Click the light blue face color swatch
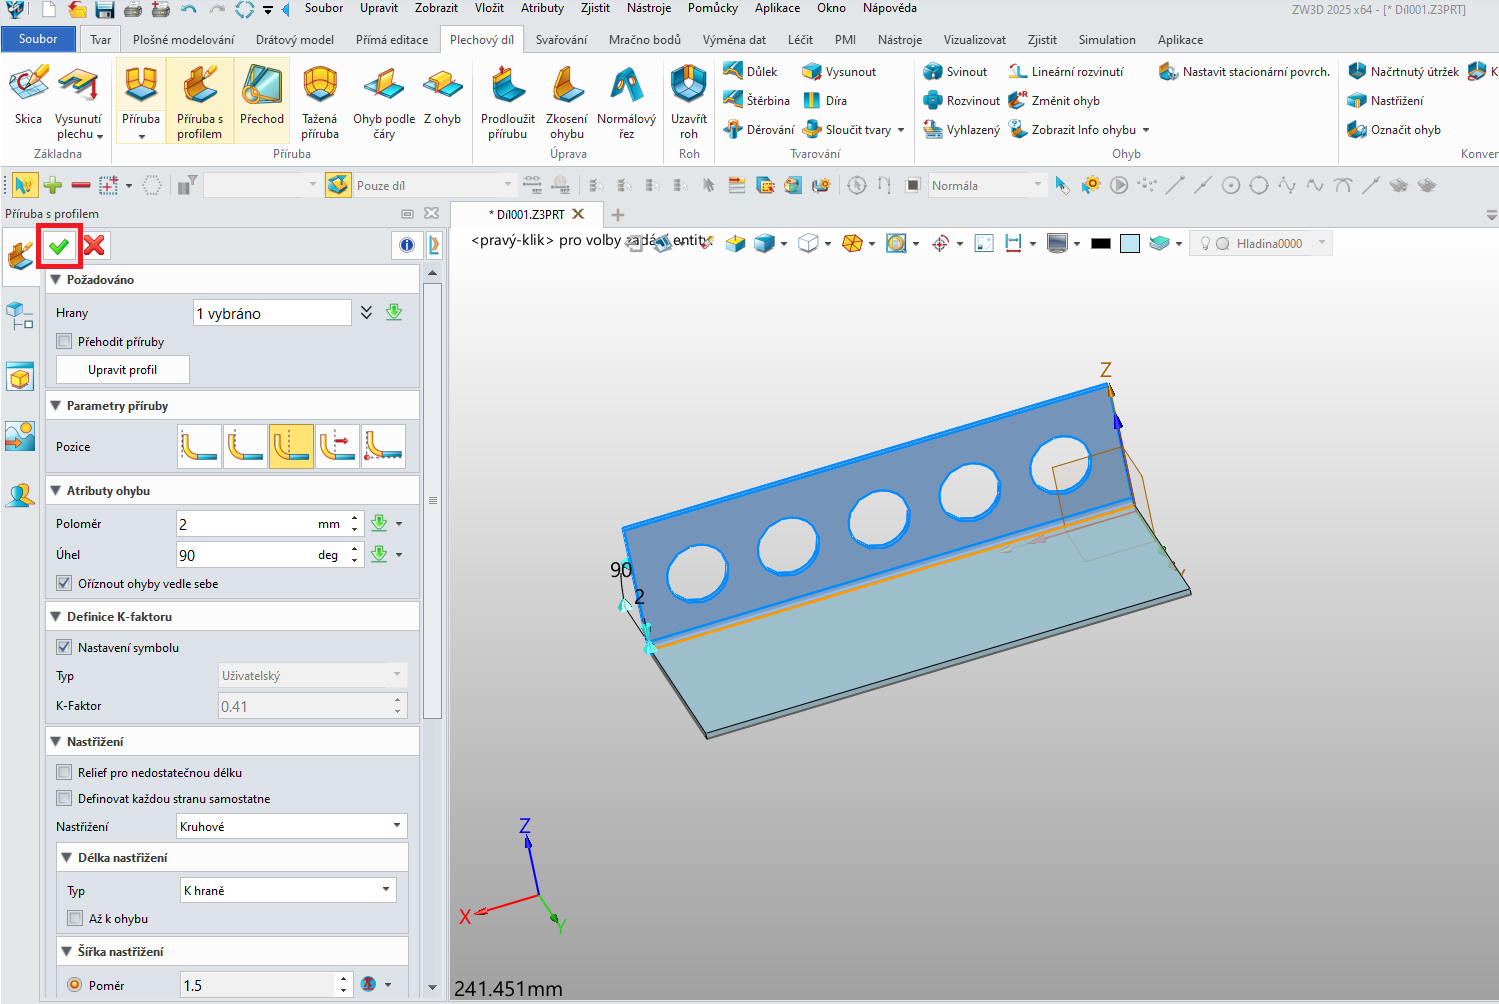1499x1004 pixels. (1130, 243)
